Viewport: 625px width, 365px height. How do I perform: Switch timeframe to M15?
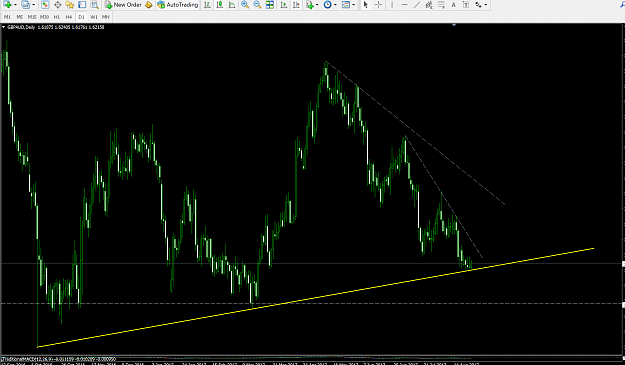point(32,17)
